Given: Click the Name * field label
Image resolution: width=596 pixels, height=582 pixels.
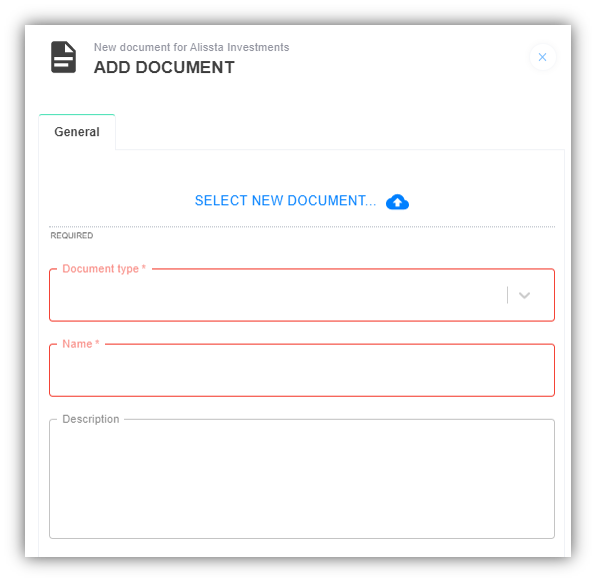Looking at the screenshot, I should point(81,344).
